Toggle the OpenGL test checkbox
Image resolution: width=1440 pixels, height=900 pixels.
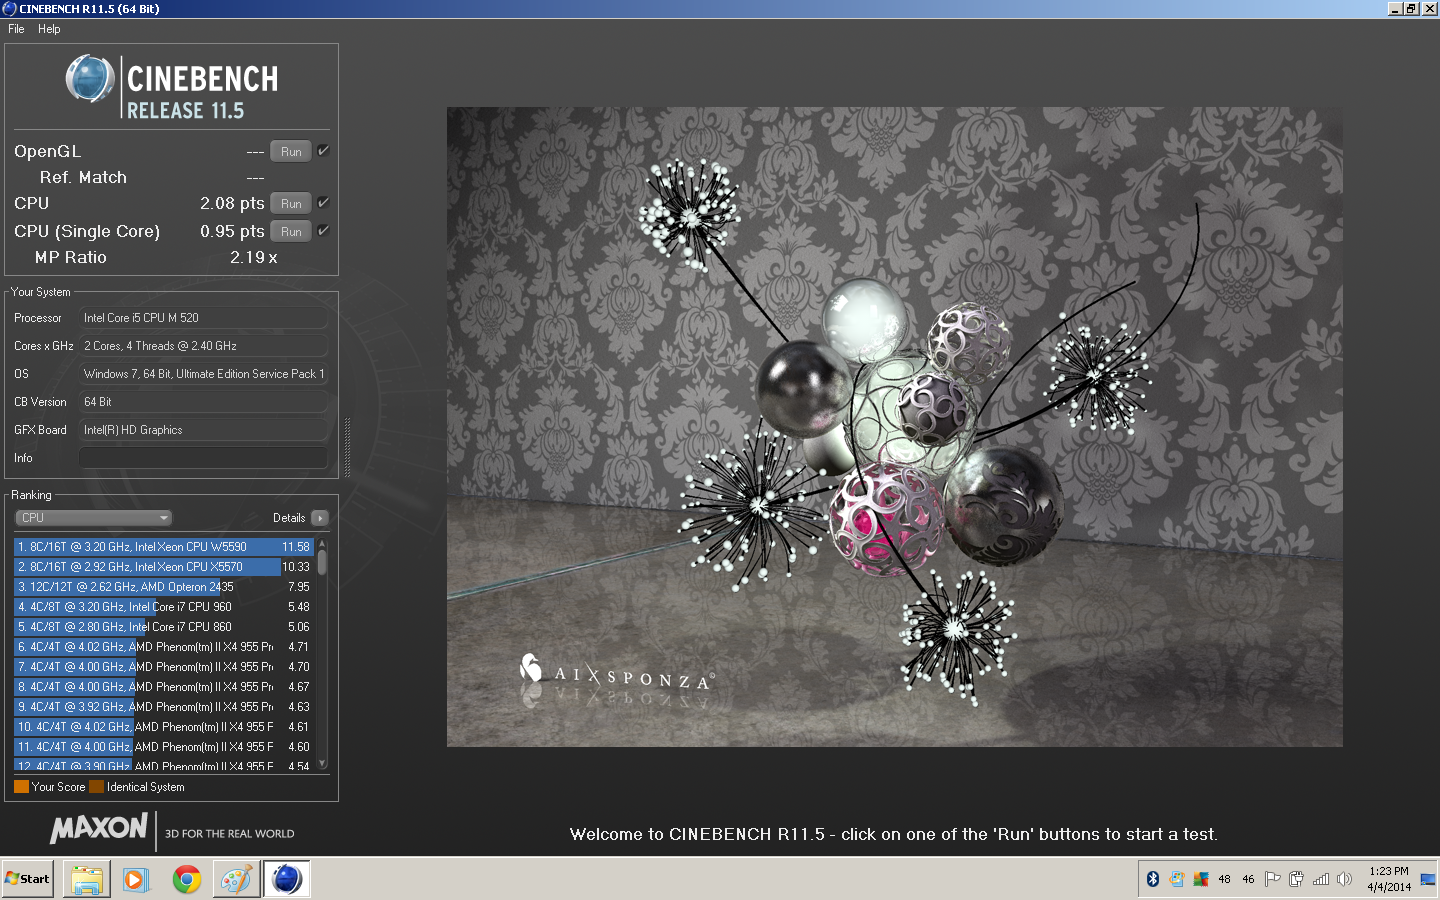coord(323,151)
